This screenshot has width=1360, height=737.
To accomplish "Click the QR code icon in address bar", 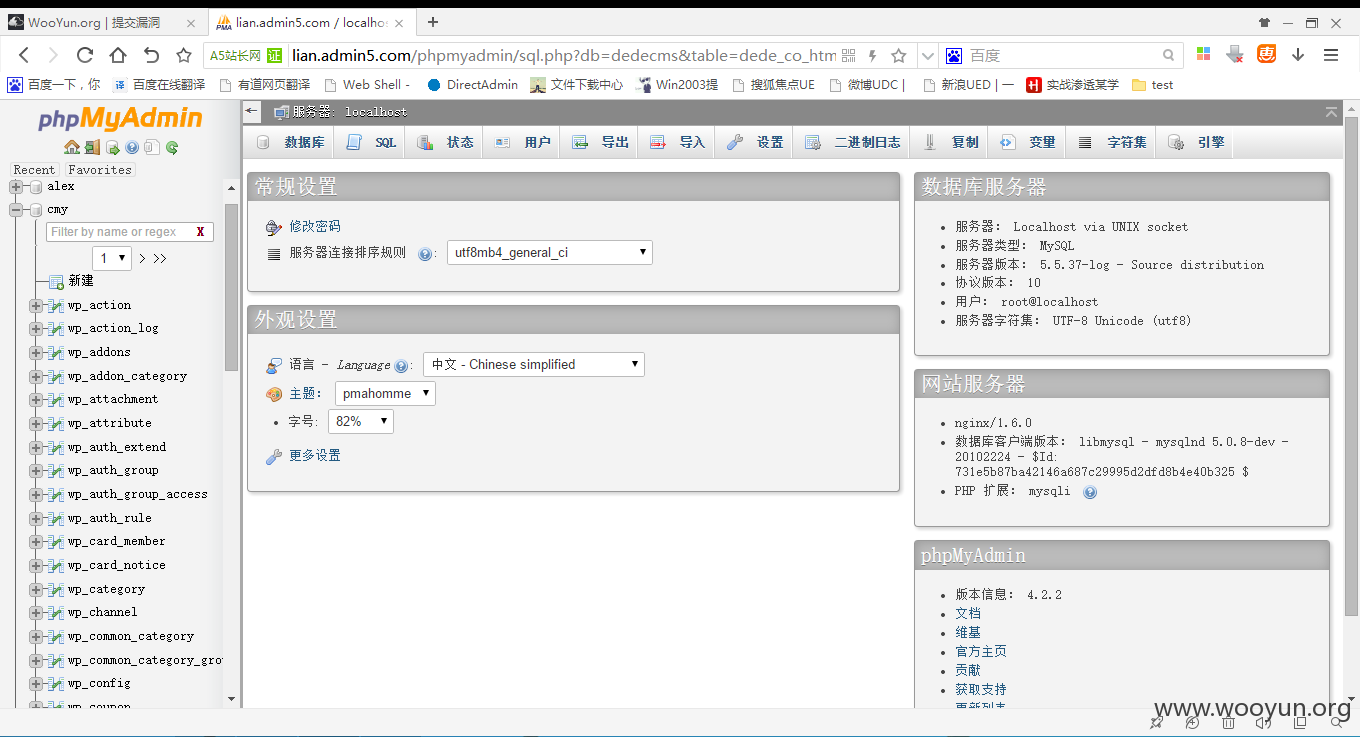I will click(849, 56).
